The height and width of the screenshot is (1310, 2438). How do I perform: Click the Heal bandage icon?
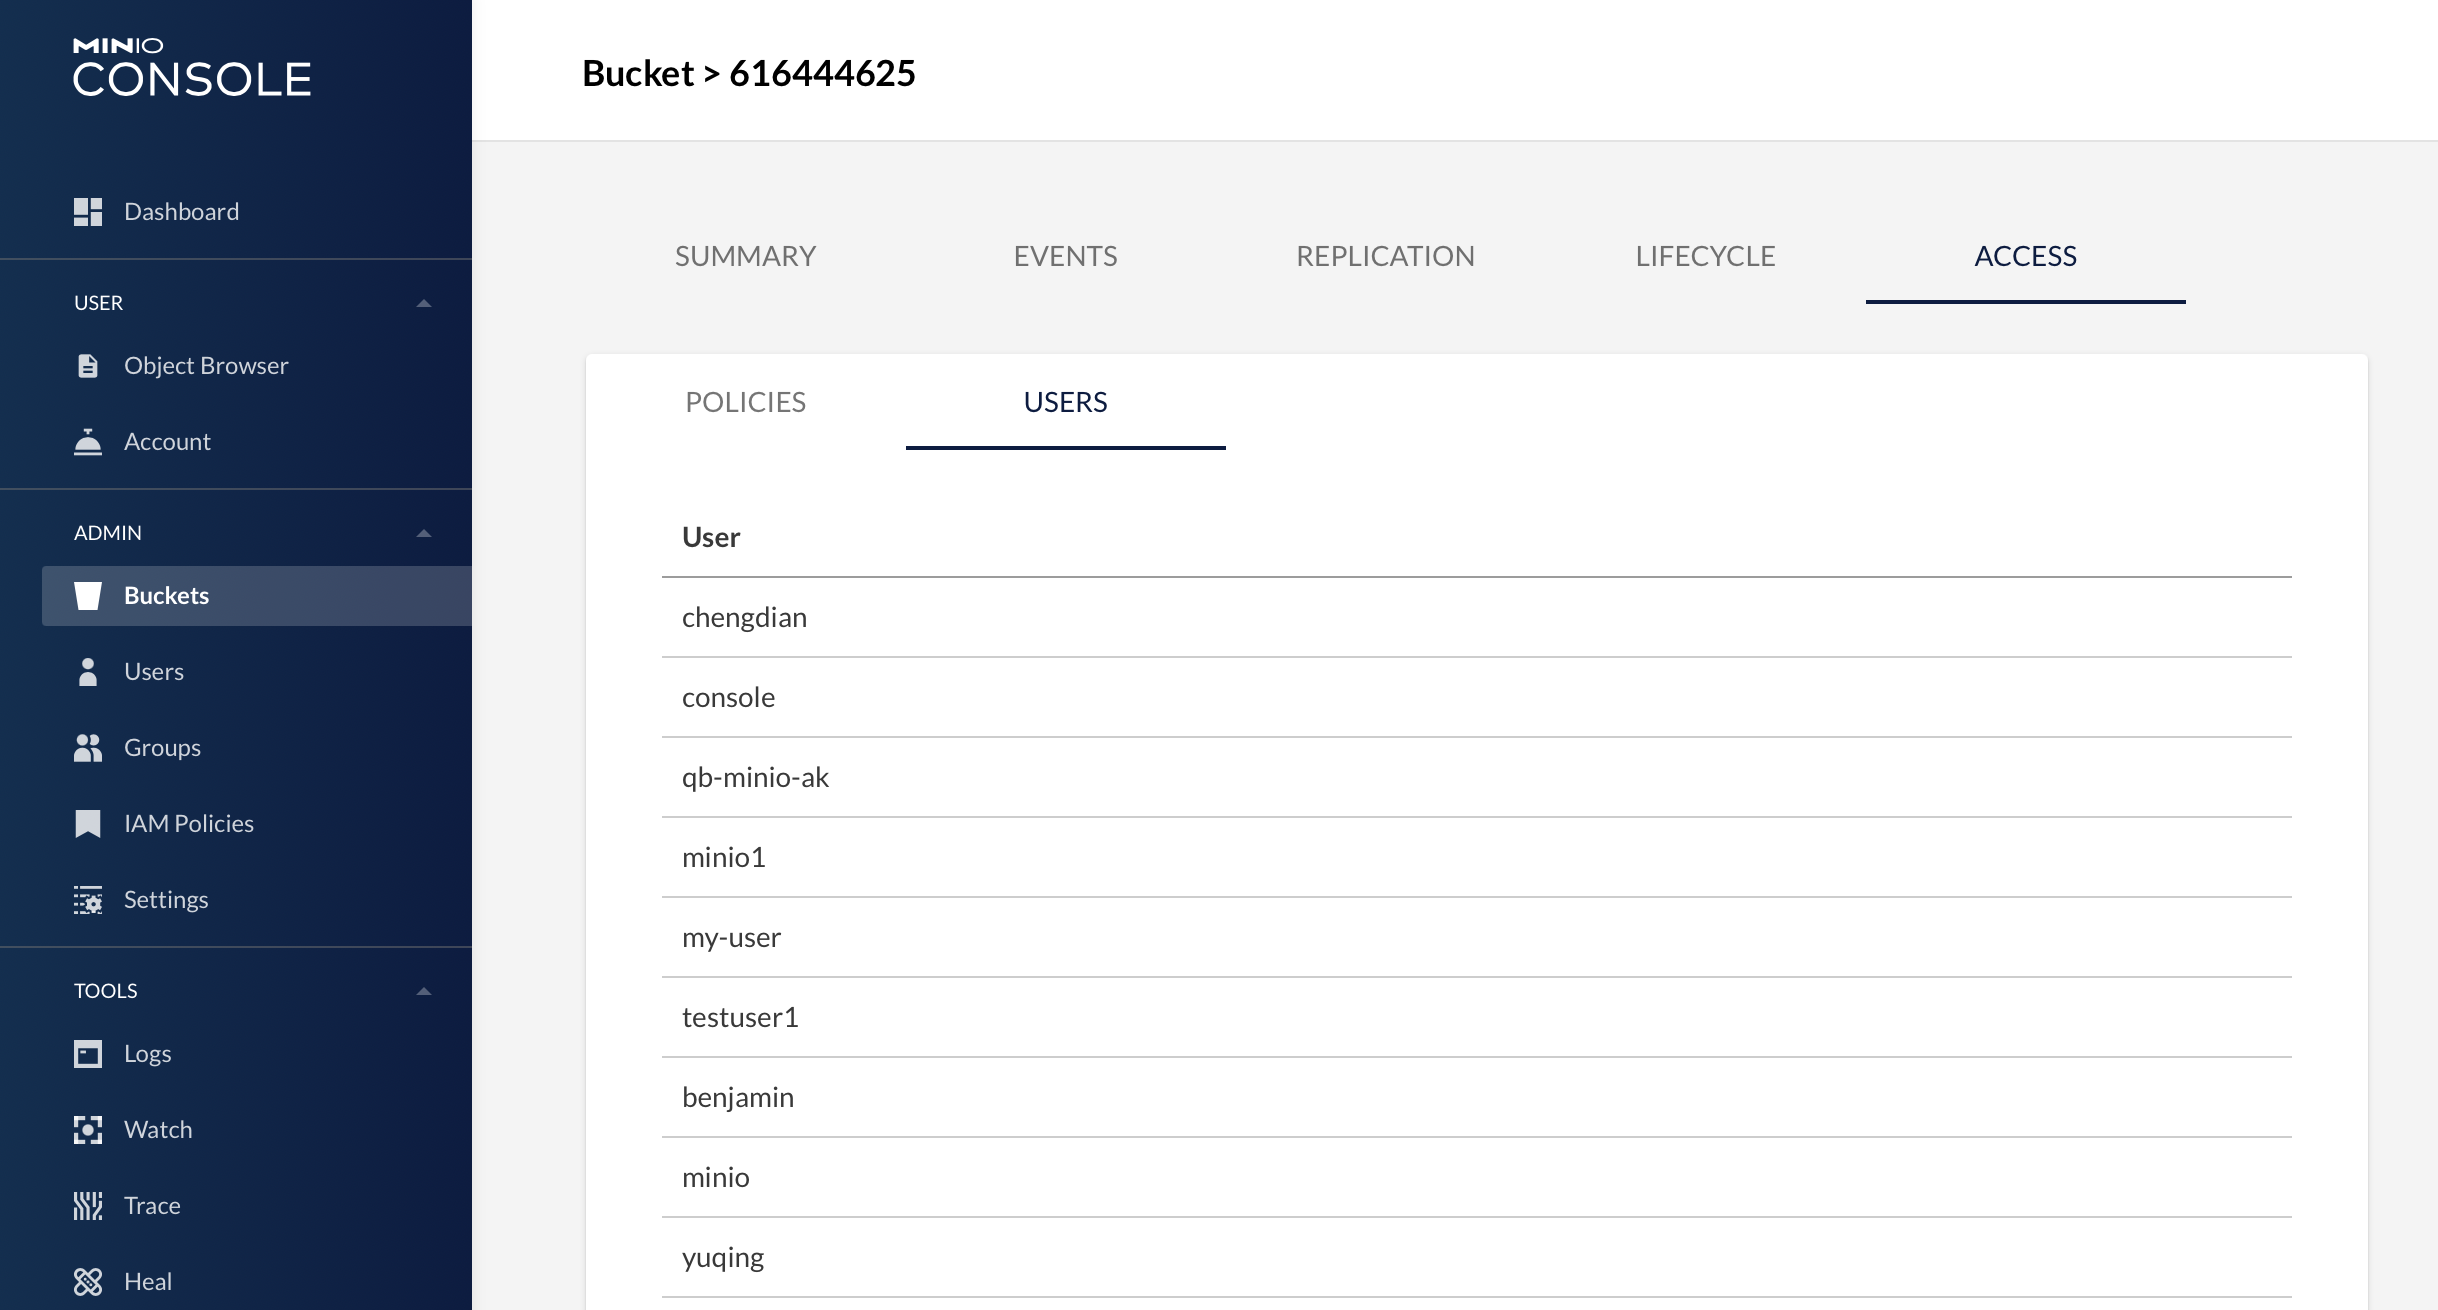pyautogui.click(x=88, y=1282)
